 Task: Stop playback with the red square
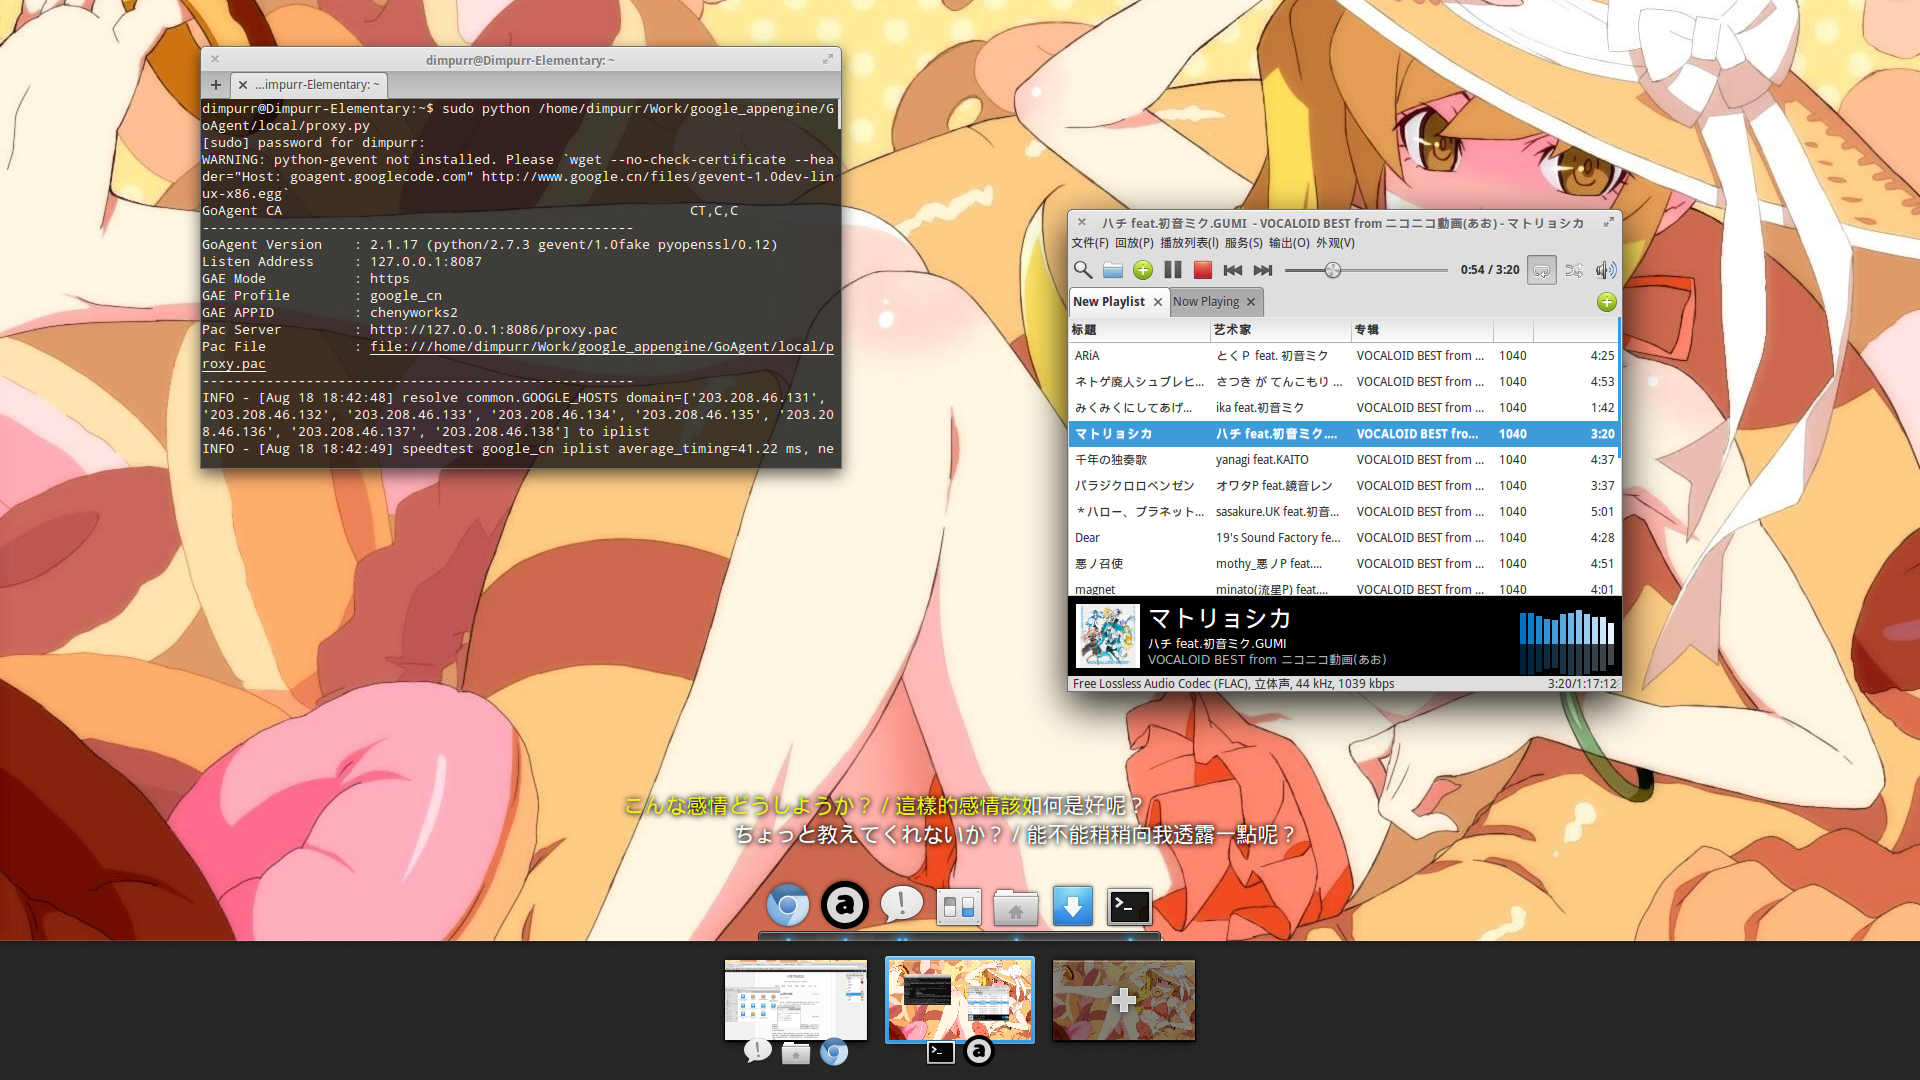click(1203, 270)
